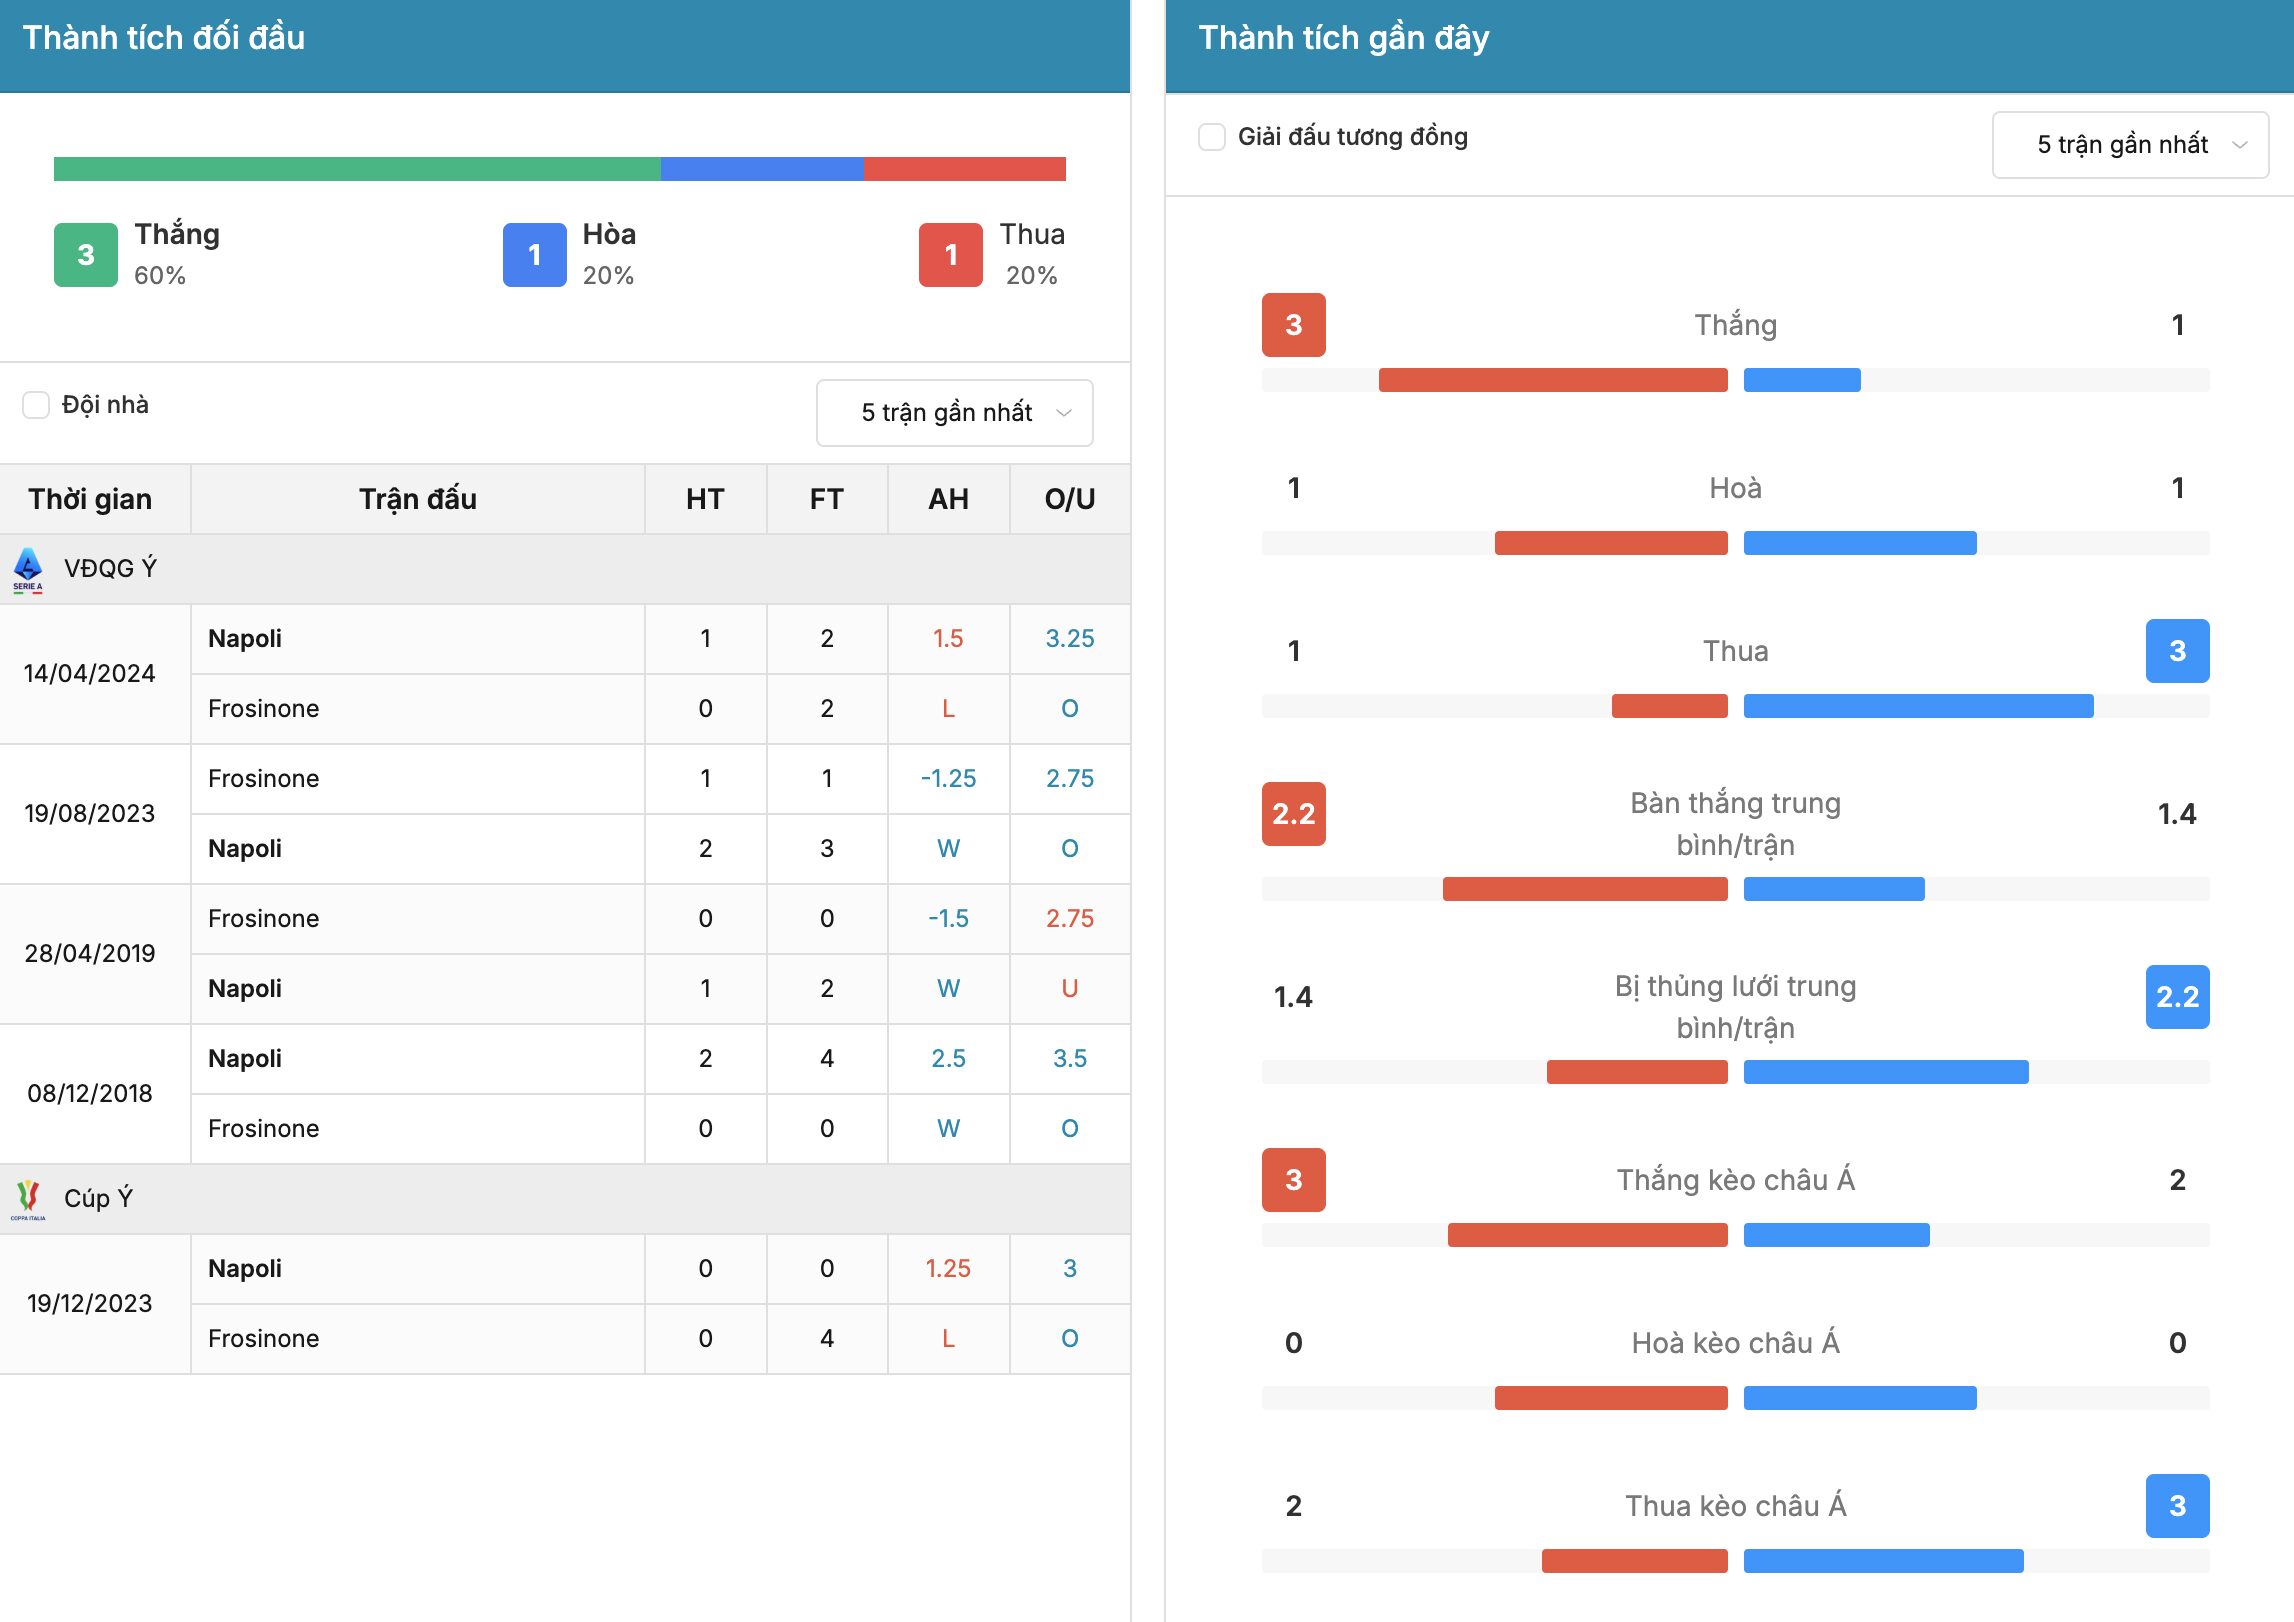Click the Cúp Ý competition row label

[98, 1199]
